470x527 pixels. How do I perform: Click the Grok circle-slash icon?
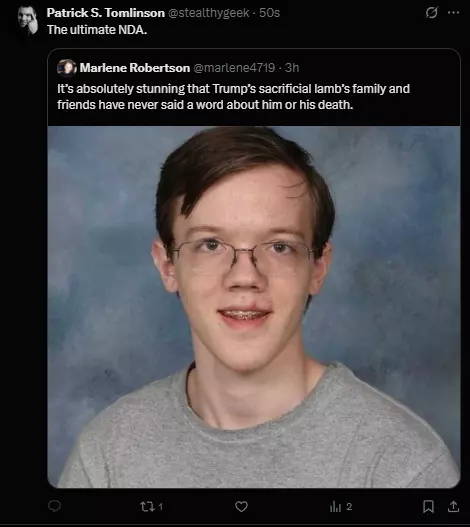point(432,13)
